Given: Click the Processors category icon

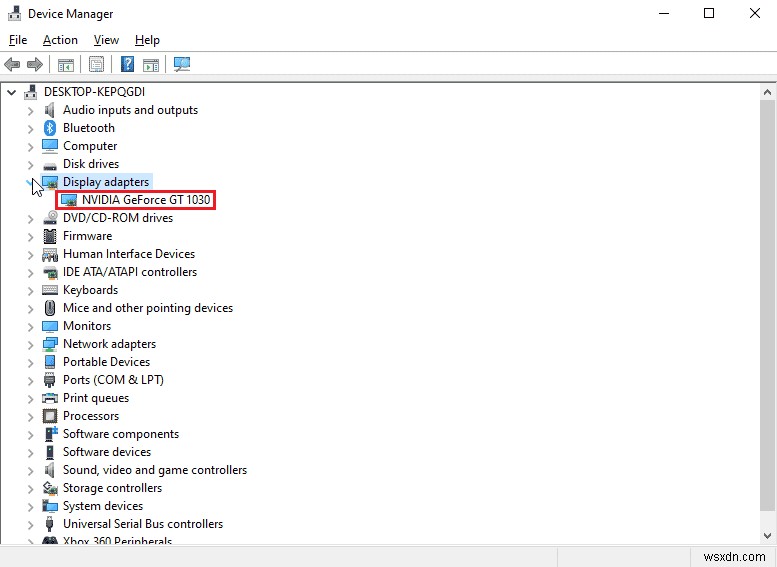Looking at the screenshot, I should pyautogui.click(x=50, y=416).
